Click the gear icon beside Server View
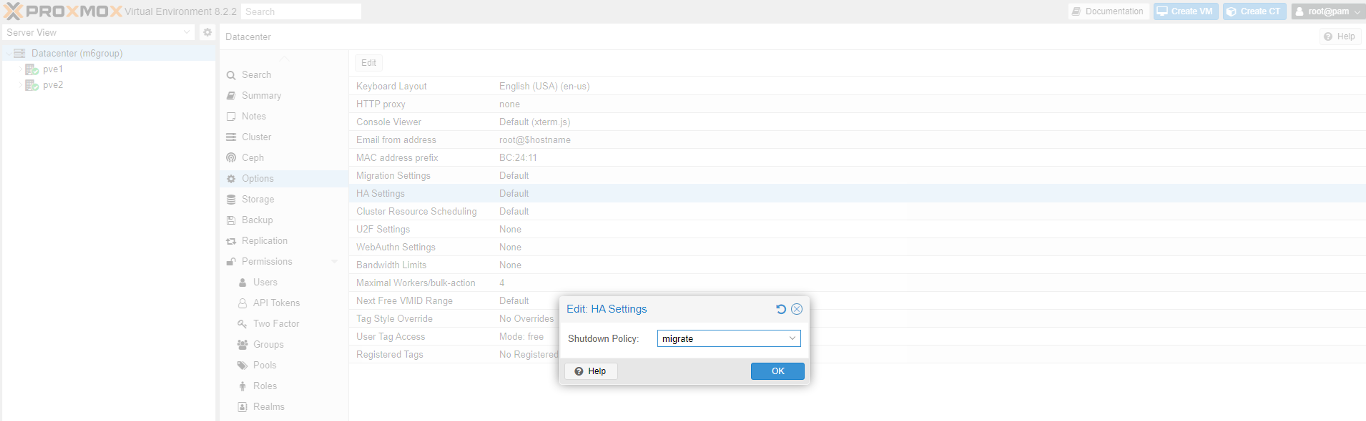The image size is (1366, 421). click(207, 32)
